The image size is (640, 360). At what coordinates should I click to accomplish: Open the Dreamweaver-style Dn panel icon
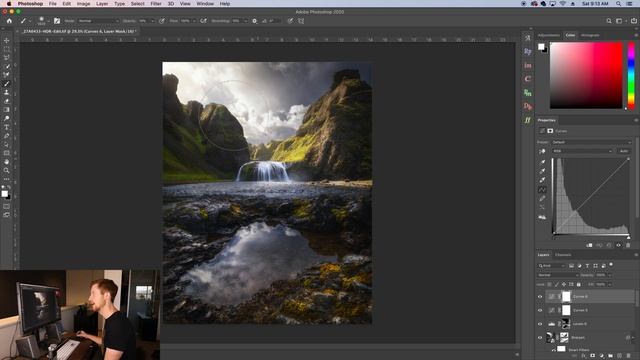click(x=528, y=106)
